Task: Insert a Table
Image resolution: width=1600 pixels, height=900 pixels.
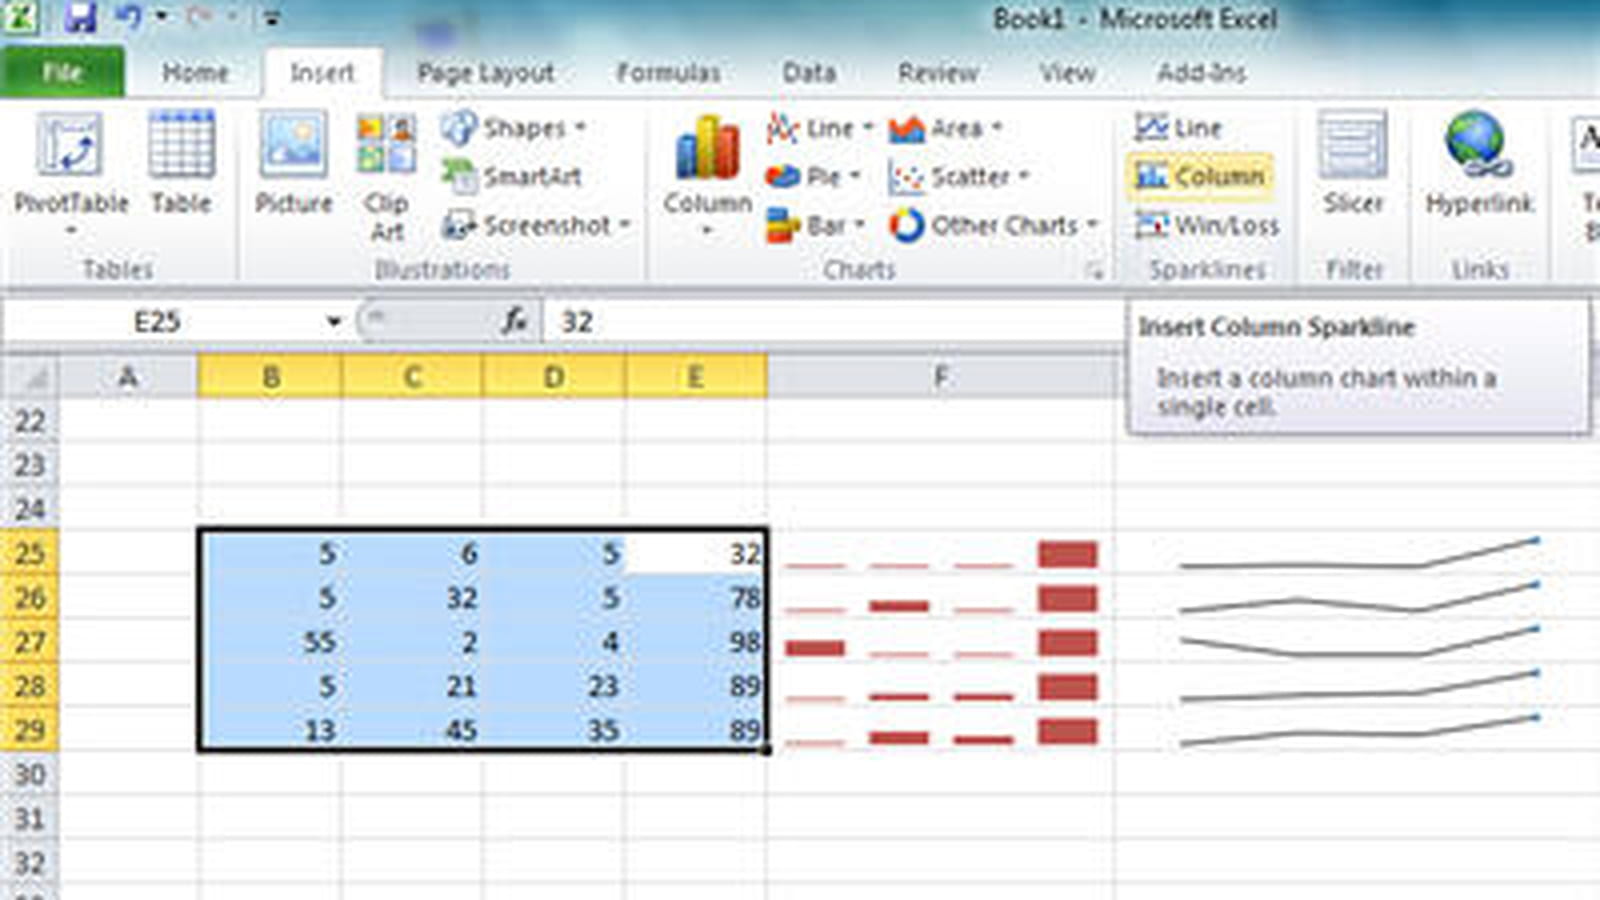Action: [181, 165]
